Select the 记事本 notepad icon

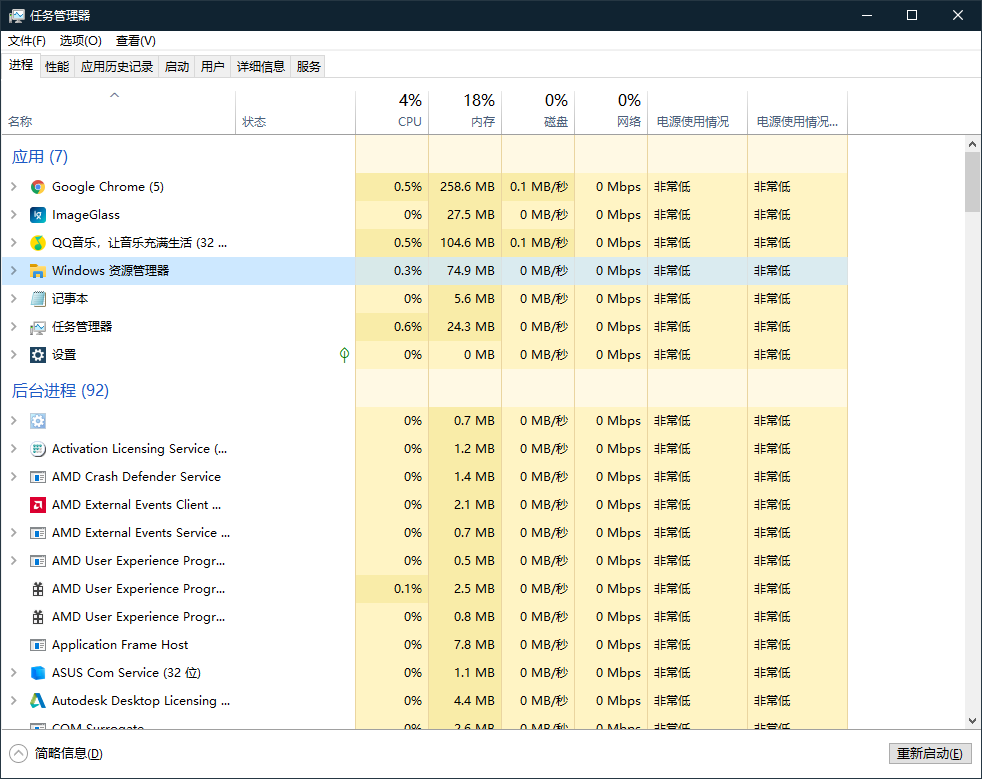(x=37, y=298)
